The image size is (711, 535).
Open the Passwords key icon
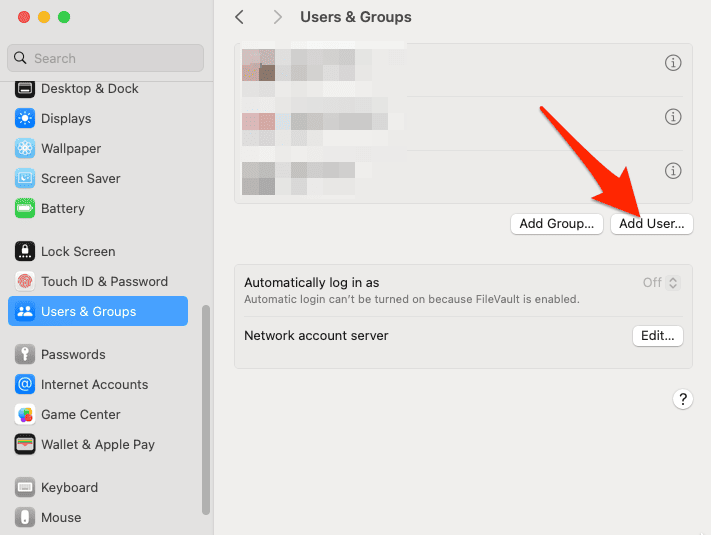click(x=25, y=355)
